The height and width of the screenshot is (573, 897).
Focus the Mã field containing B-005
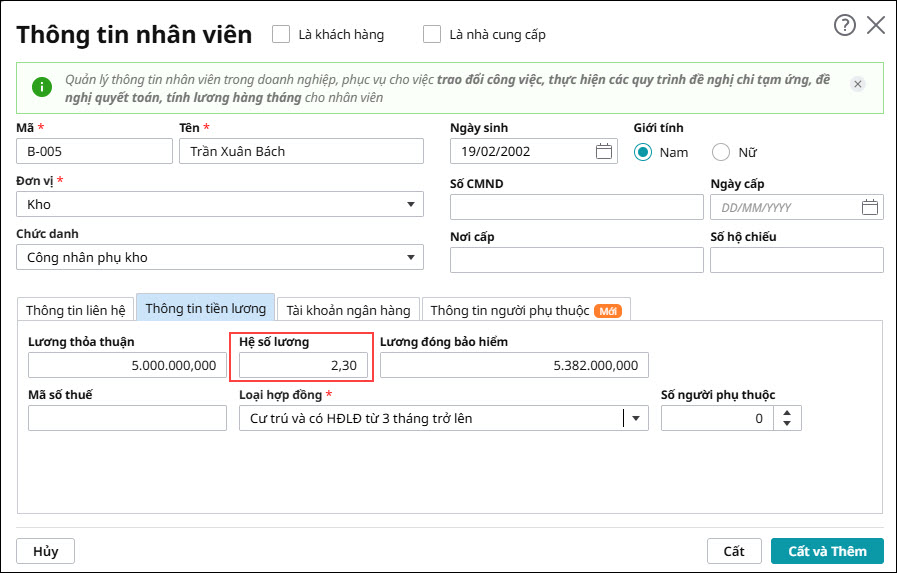tap(94, 152)
